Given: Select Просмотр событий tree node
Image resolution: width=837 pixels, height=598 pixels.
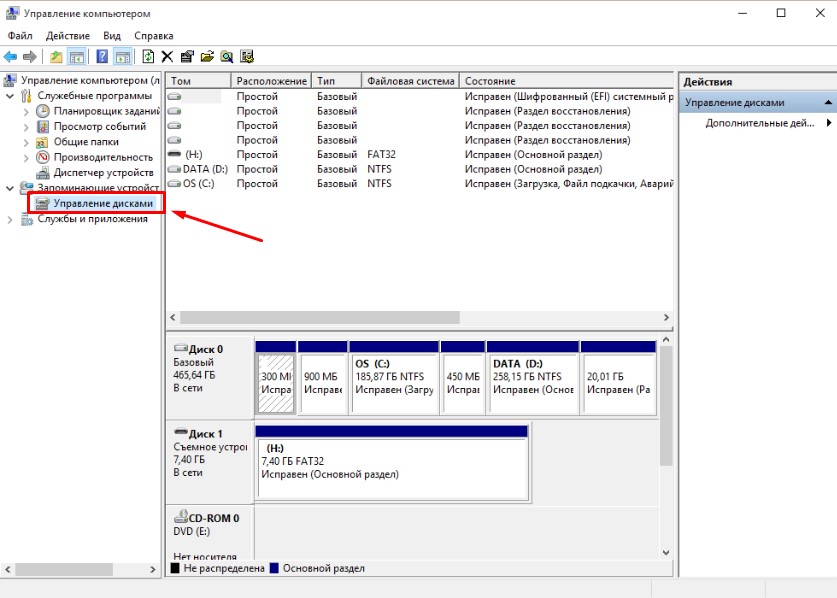Looking at the screenshot, I should pos(99,127).
